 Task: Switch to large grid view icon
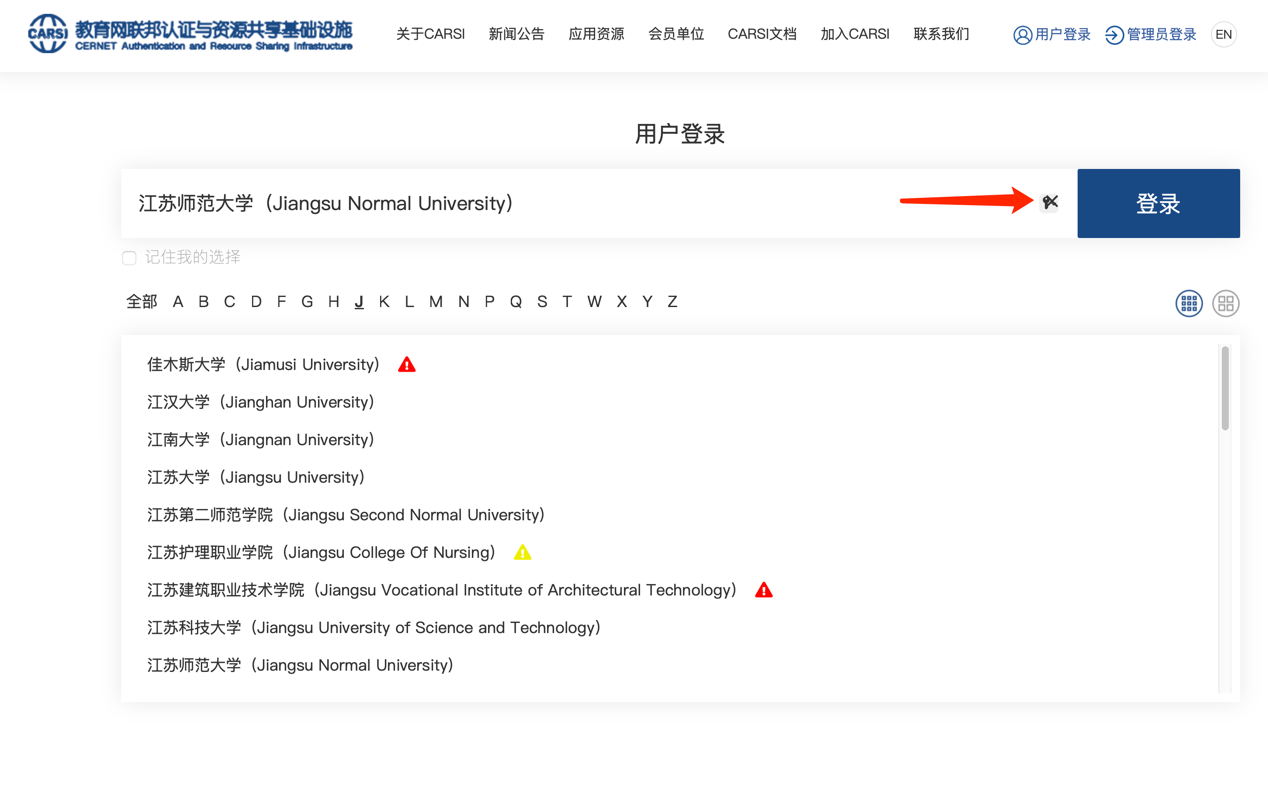(1225, 303)
